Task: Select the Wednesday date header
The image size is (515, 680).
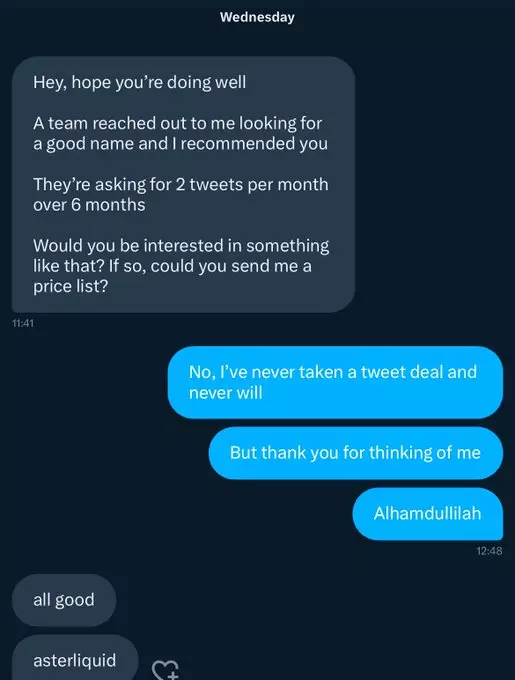Action: click(257, 17)
